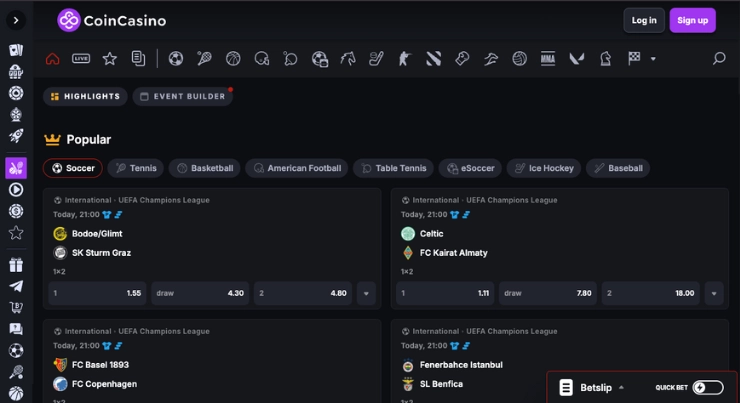Open the LIVE events icon

(x=81, y=59)
